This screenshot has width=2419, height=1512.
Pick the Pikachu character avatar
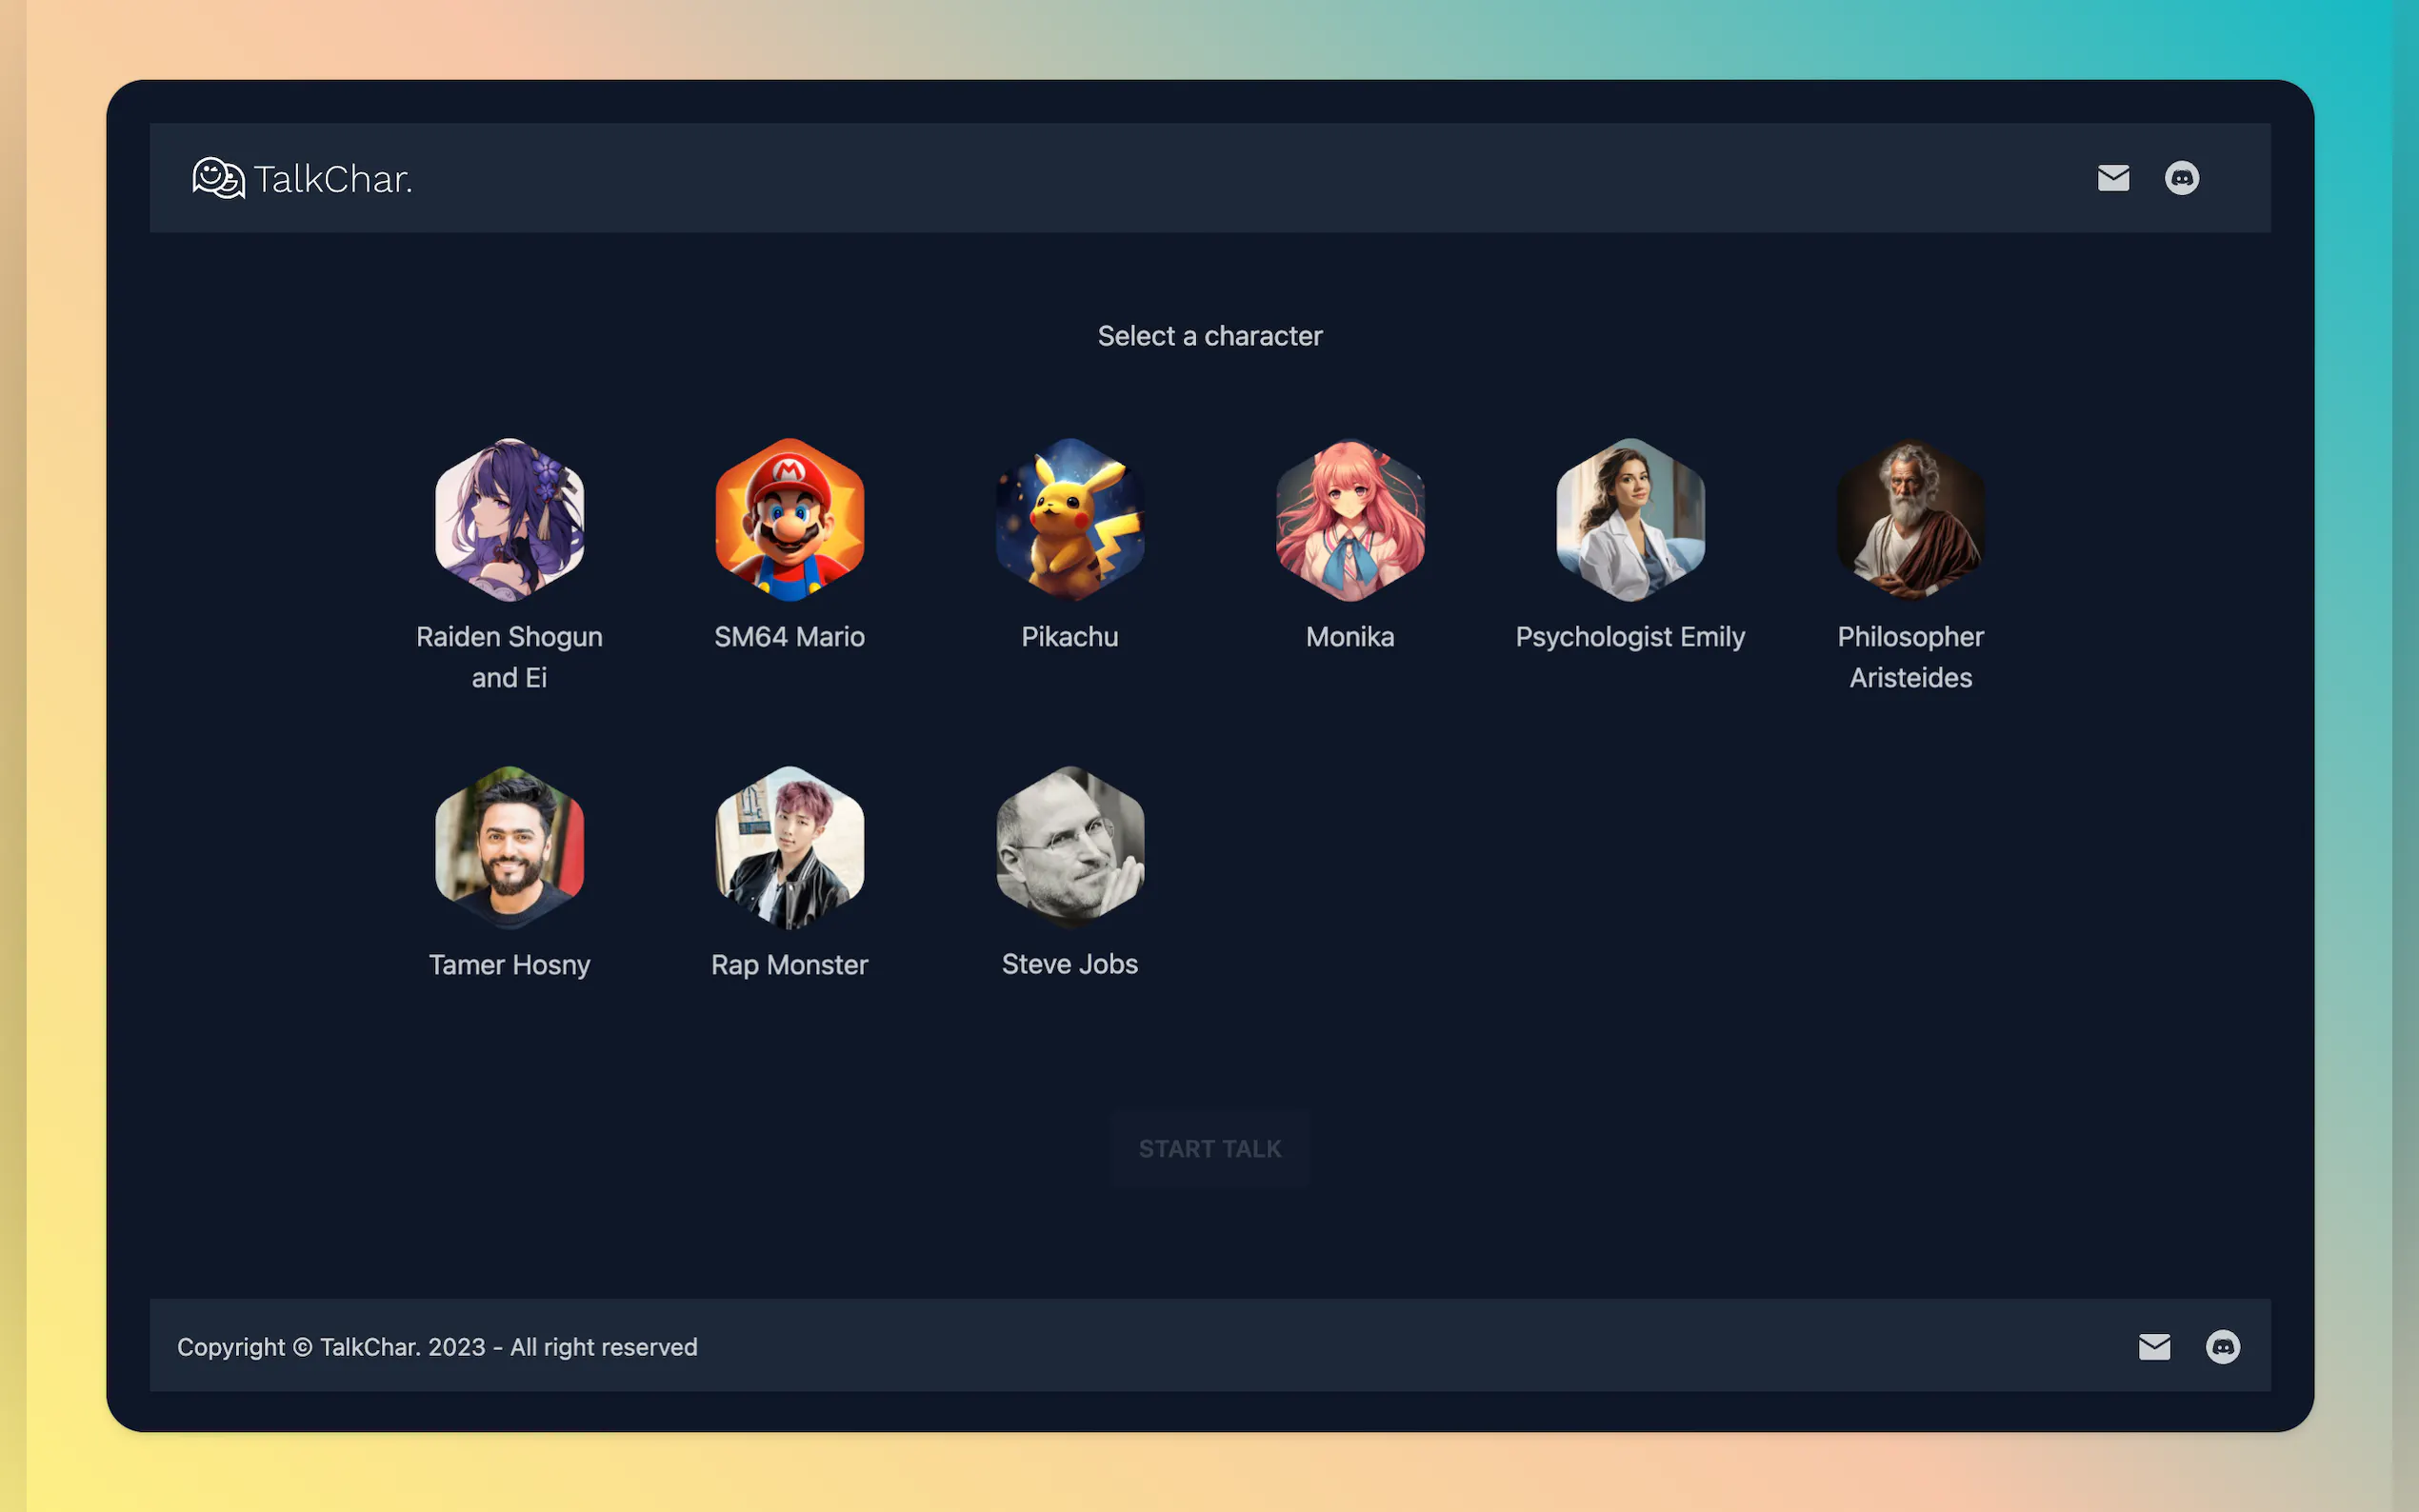(x=1069, y=520)
